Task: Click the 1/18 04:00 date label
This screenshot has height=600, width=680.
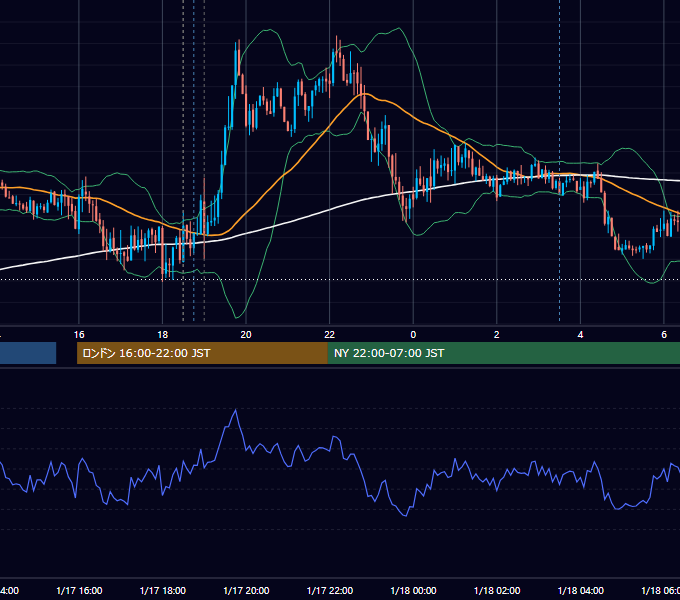Action: click(580, 590)
